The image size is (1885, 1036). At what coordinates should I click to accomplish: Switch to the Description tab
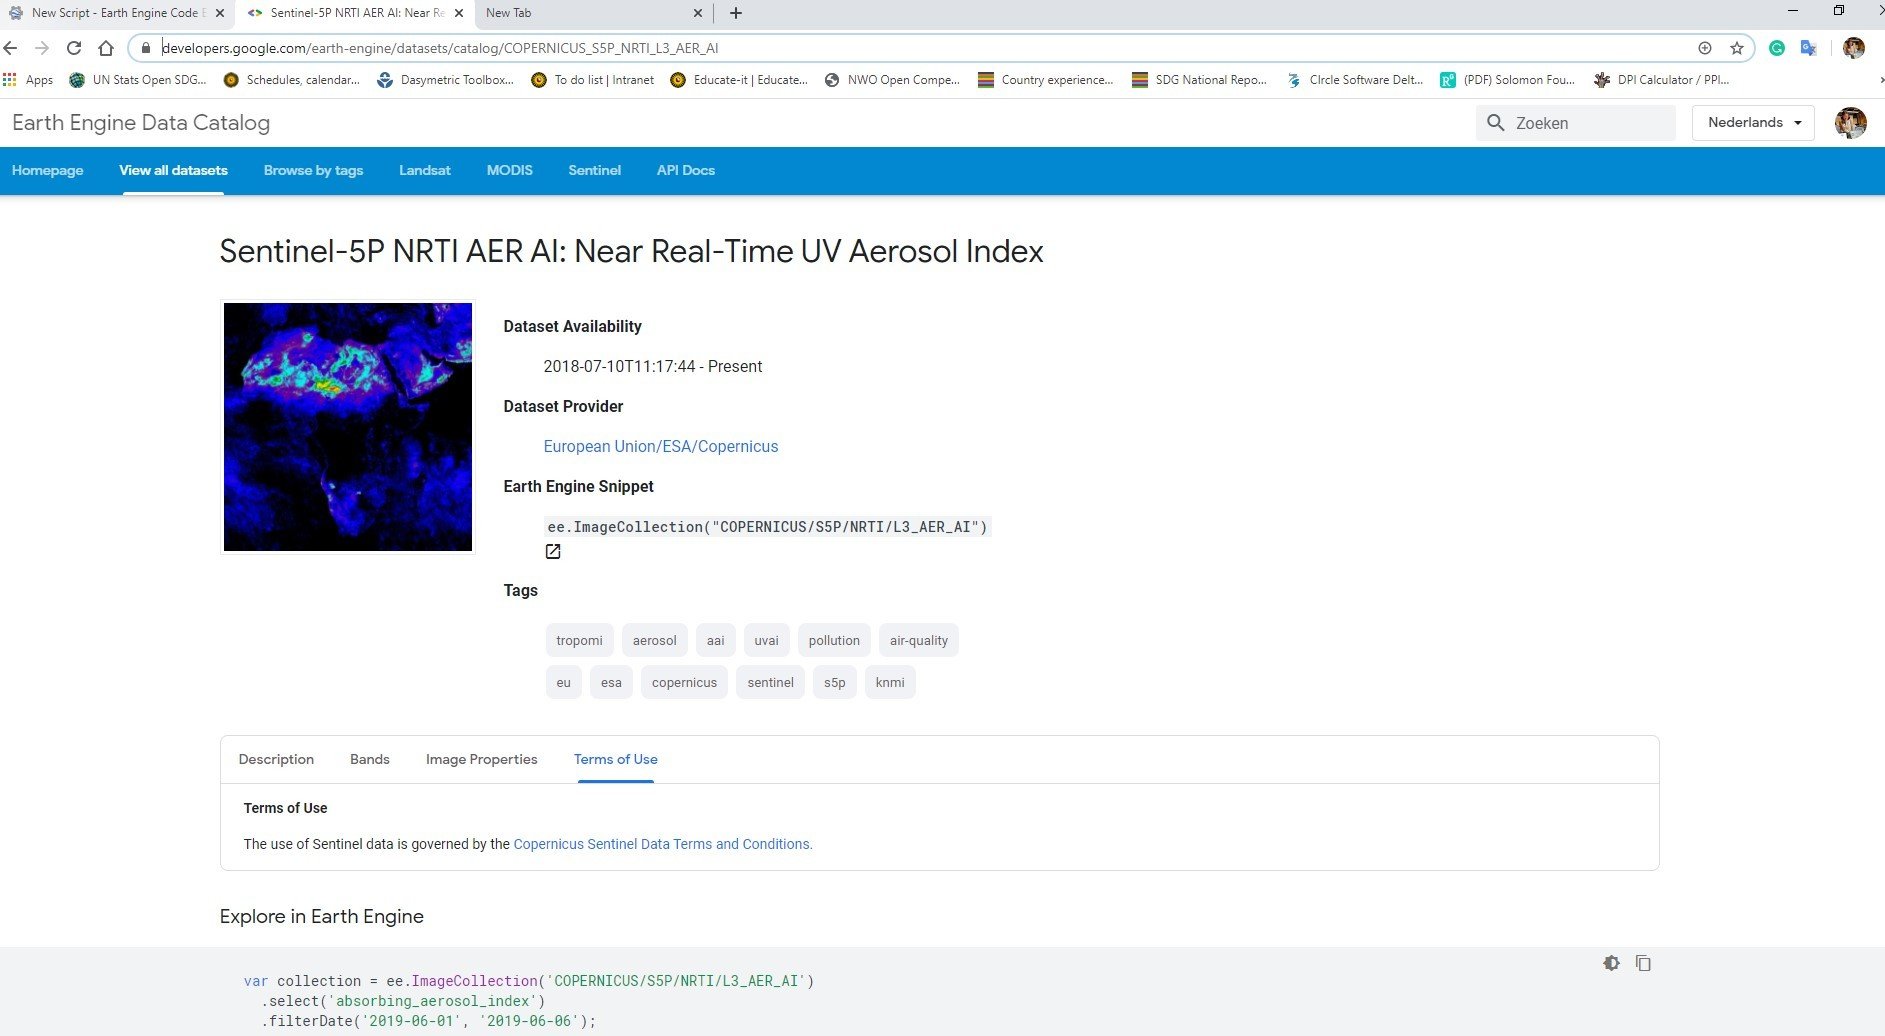[x=276, y=759]
